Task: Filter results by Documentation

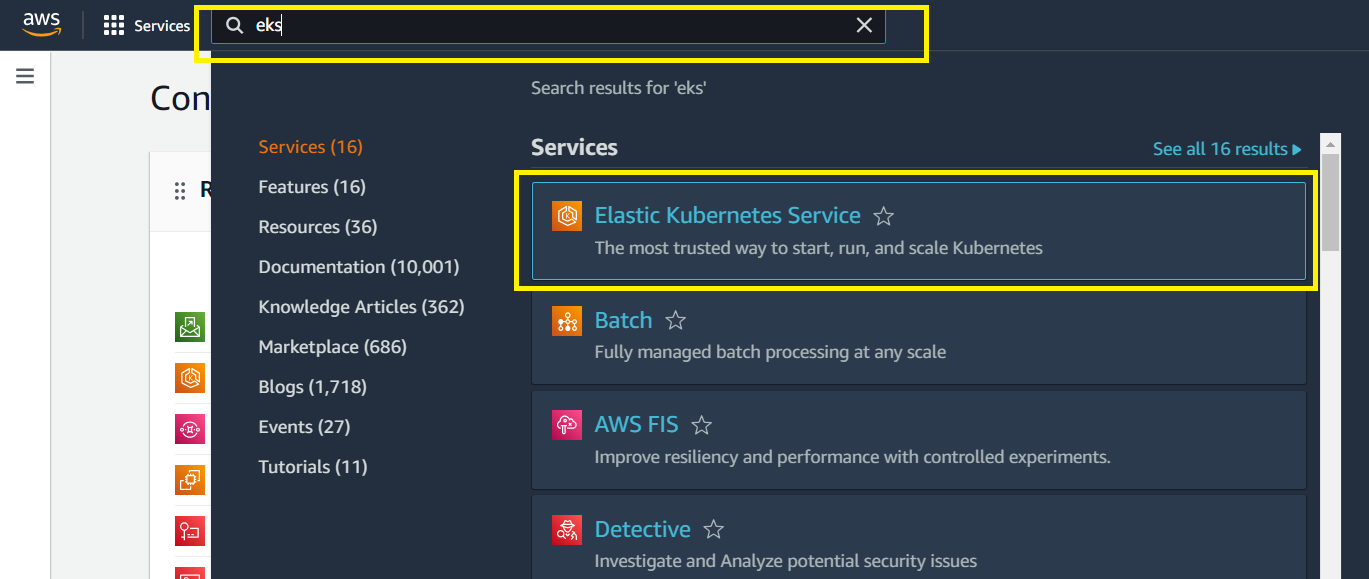Action: click(358, 266)
